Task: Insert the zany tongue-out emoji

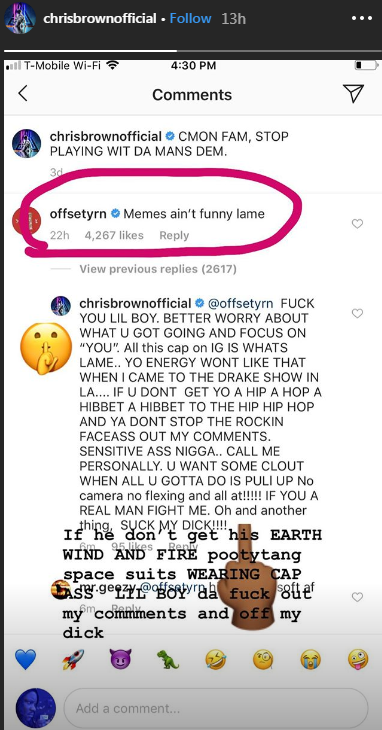Action: 358,659
